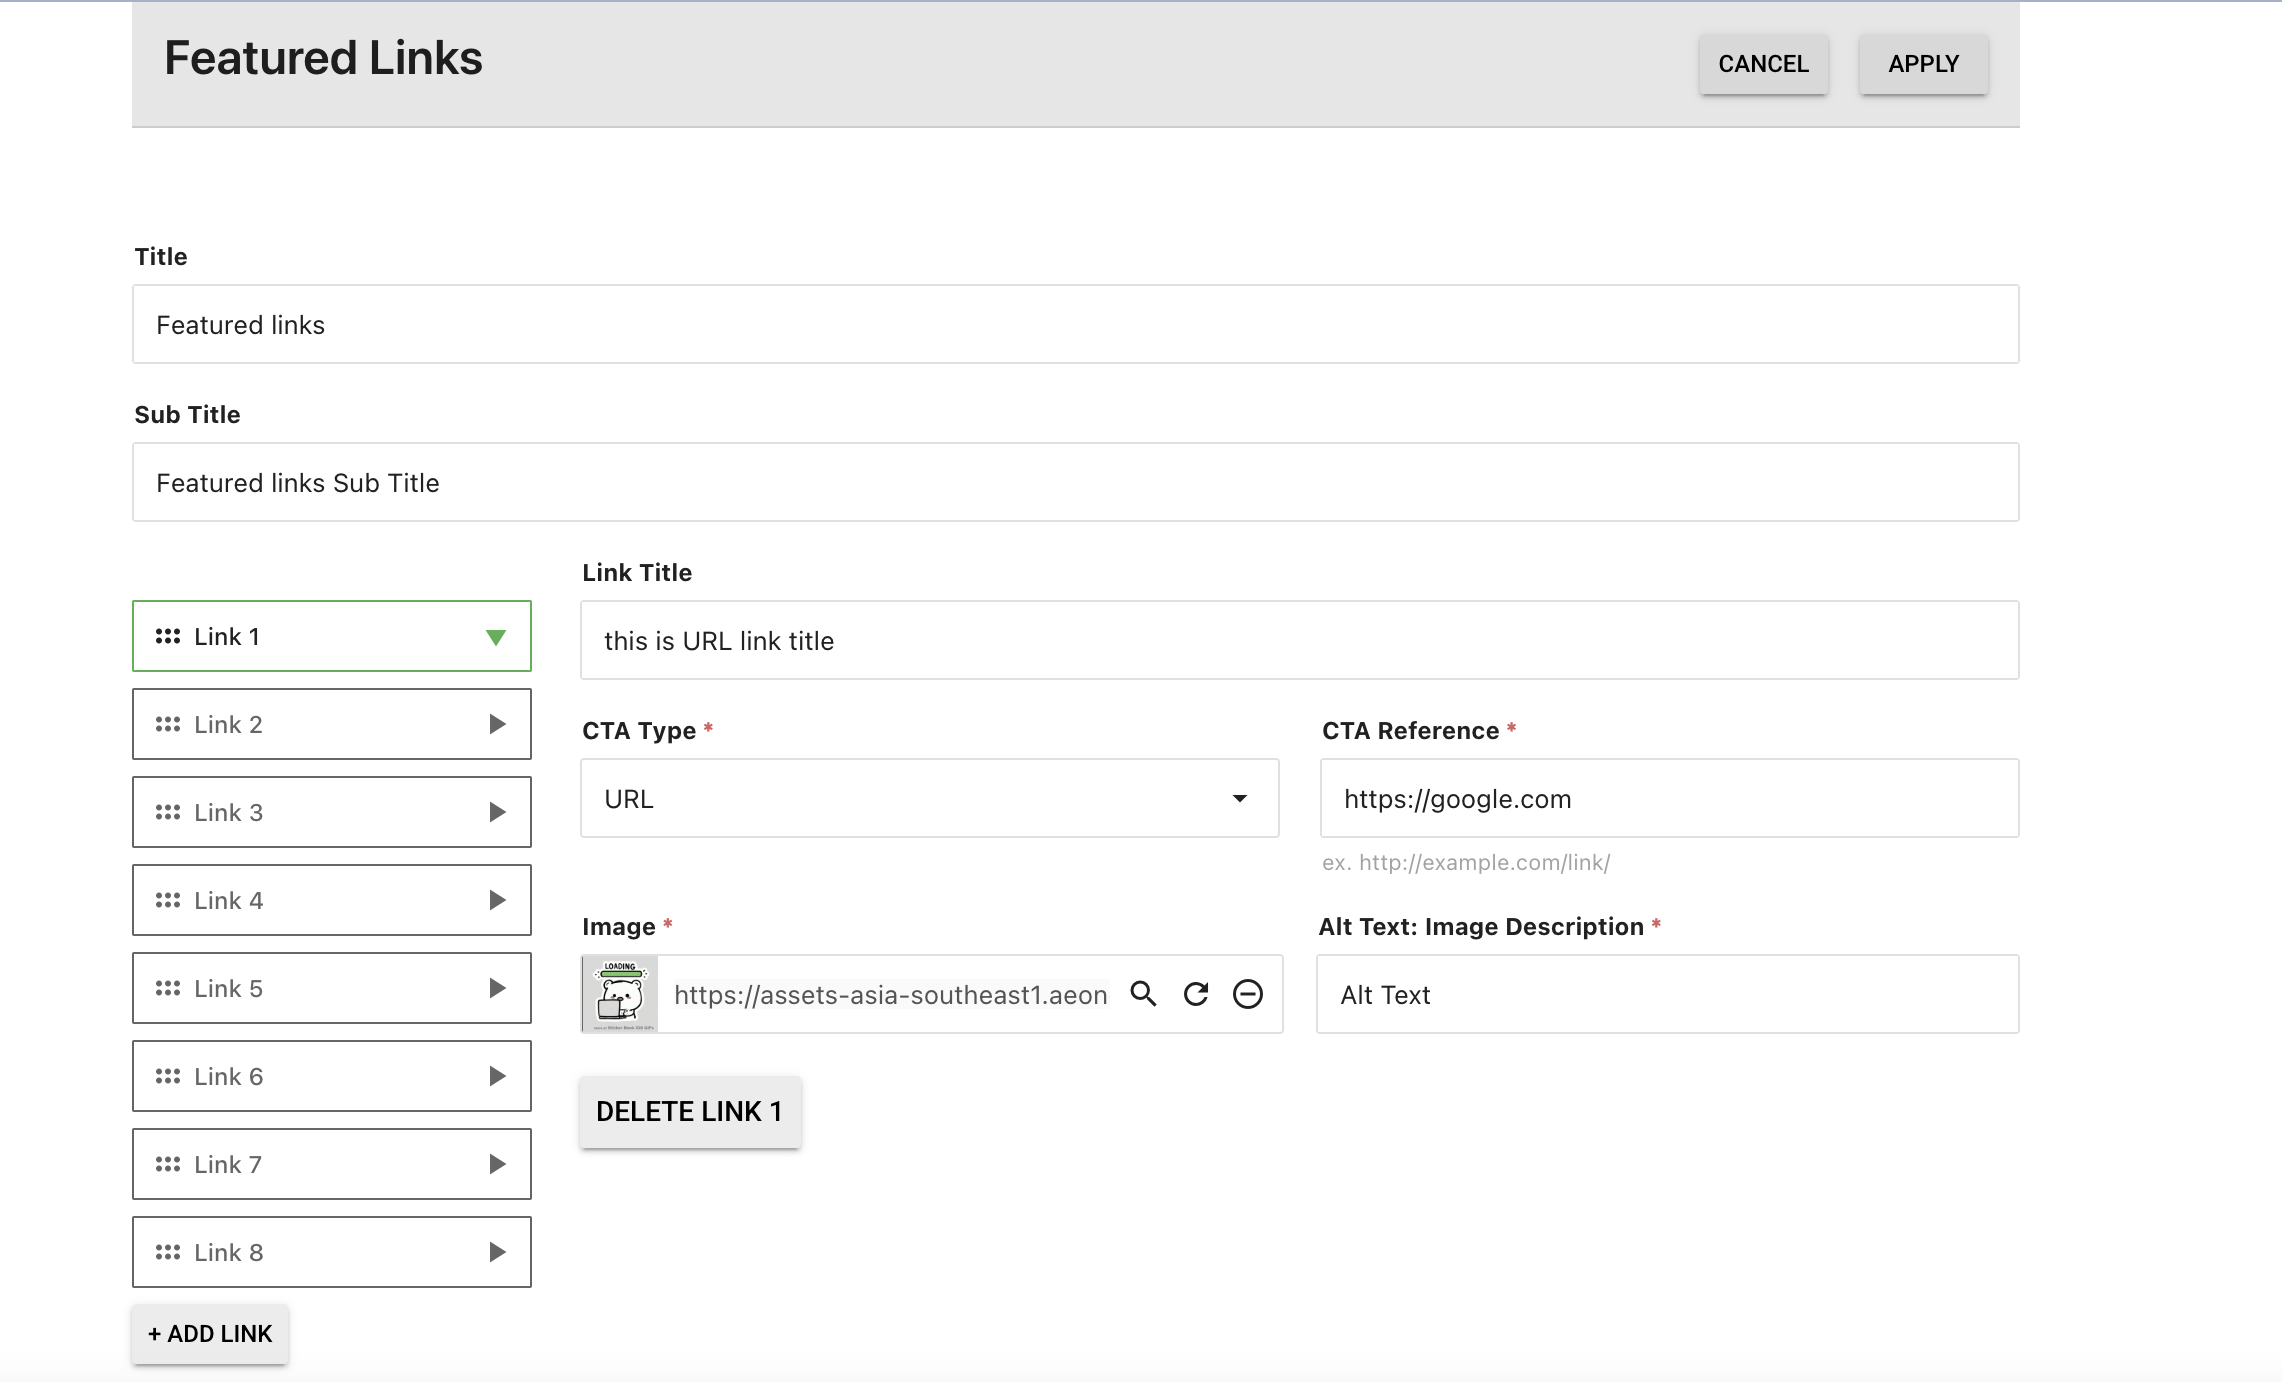Click the drag handle dots of Link 1
The height and width of the screenshot is (1382, 2282).
tap(168, 636)
